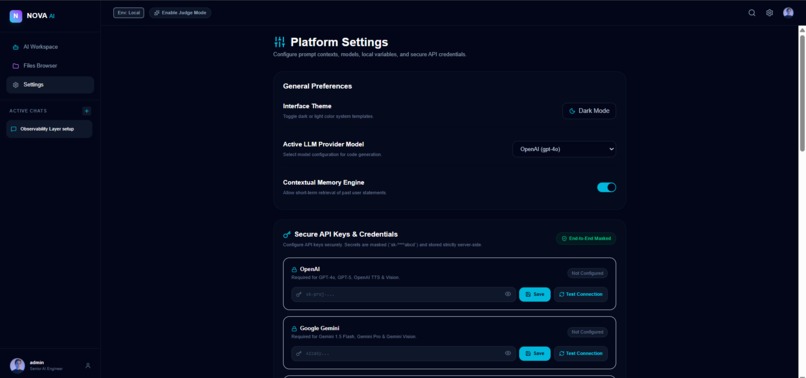Image resolution: width=806 pixels, height=378 pixels.
Task: Test Connection for Google Gemini
Action: coord(581,353)
